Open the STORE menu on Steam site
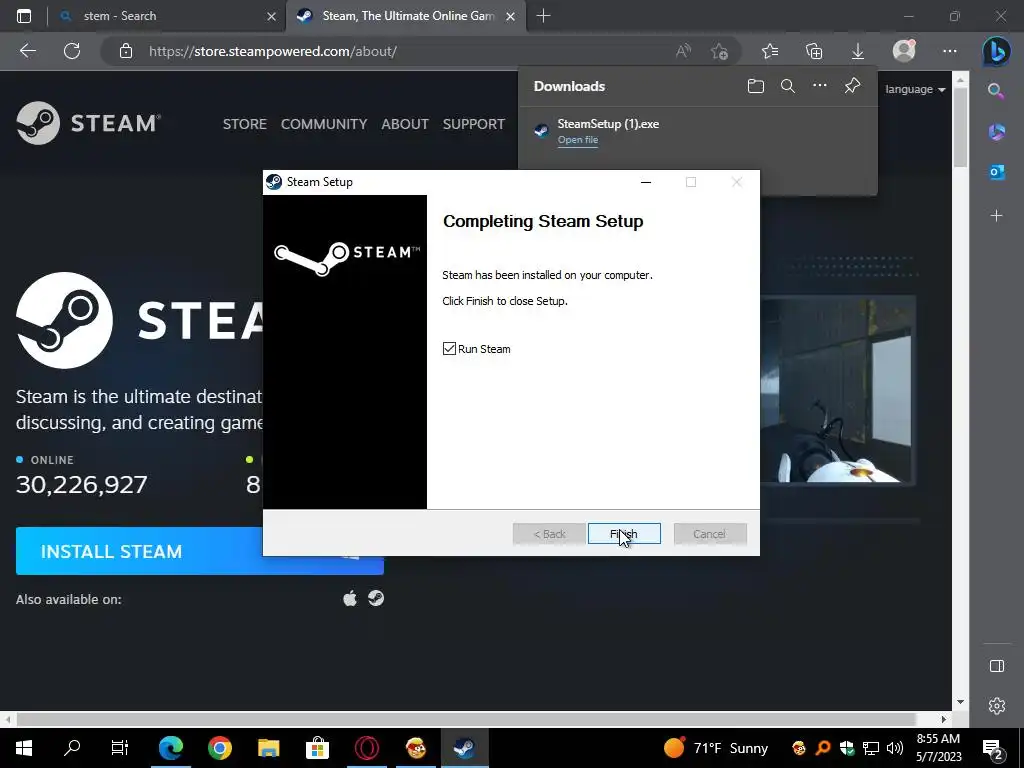Screen dimensions: 1024x768 245,124
